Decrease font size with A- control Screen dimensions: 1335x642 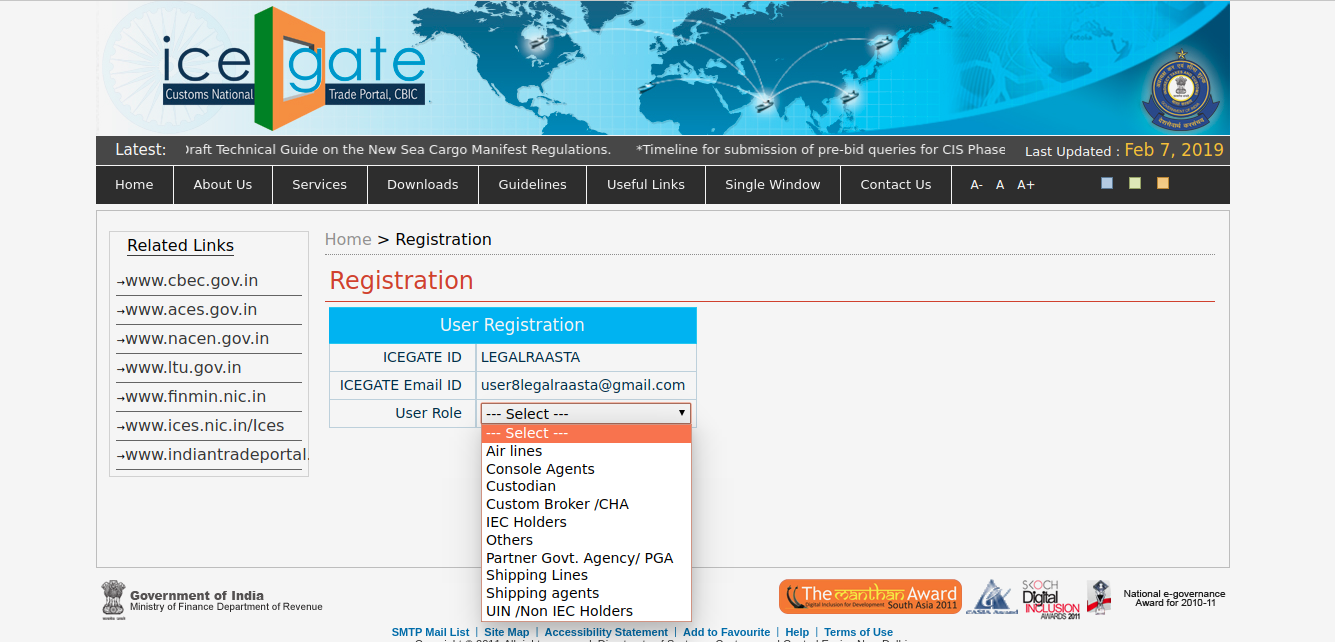tap(976, 185)
